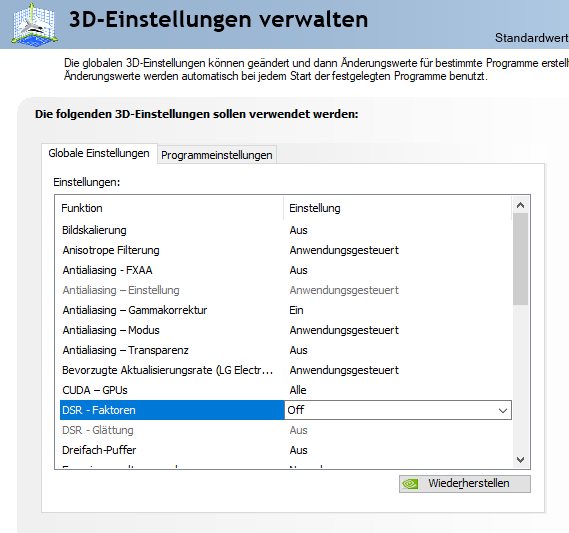Click the scrollbar up arrow in settings list
The height and width of the screenshot is (533, 569).
(x=520, y=205)
